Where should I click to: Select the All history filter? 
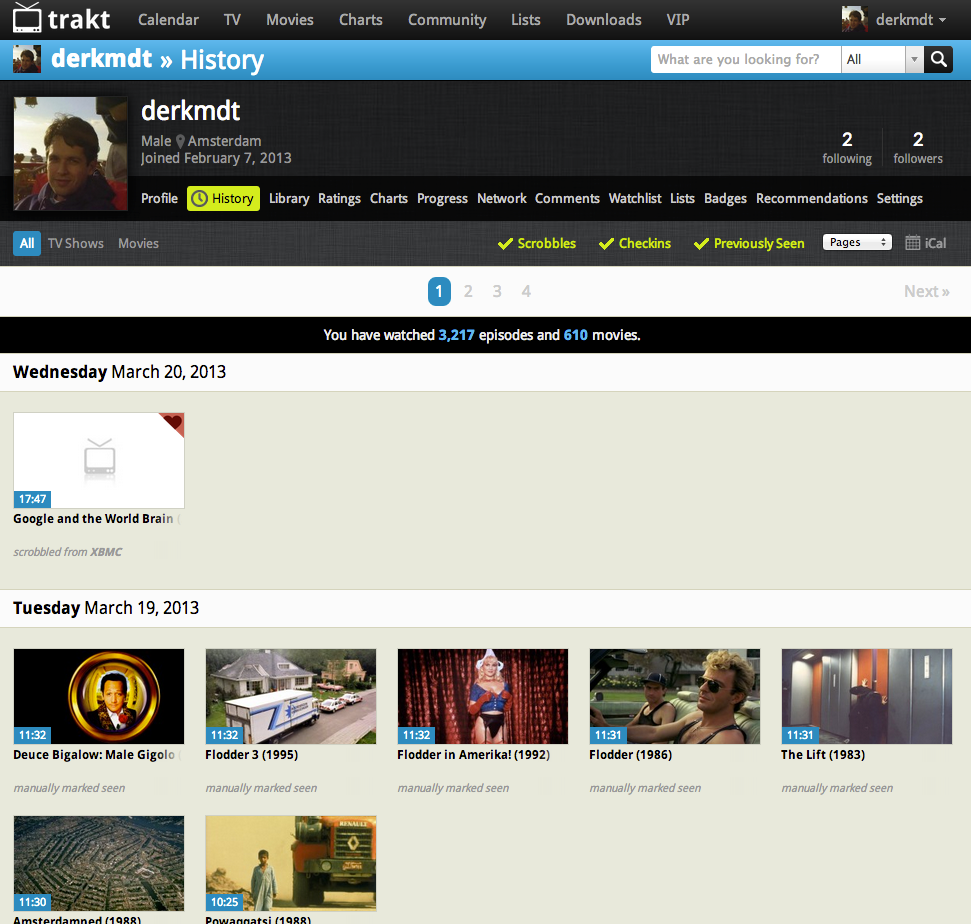coord(27,243)
